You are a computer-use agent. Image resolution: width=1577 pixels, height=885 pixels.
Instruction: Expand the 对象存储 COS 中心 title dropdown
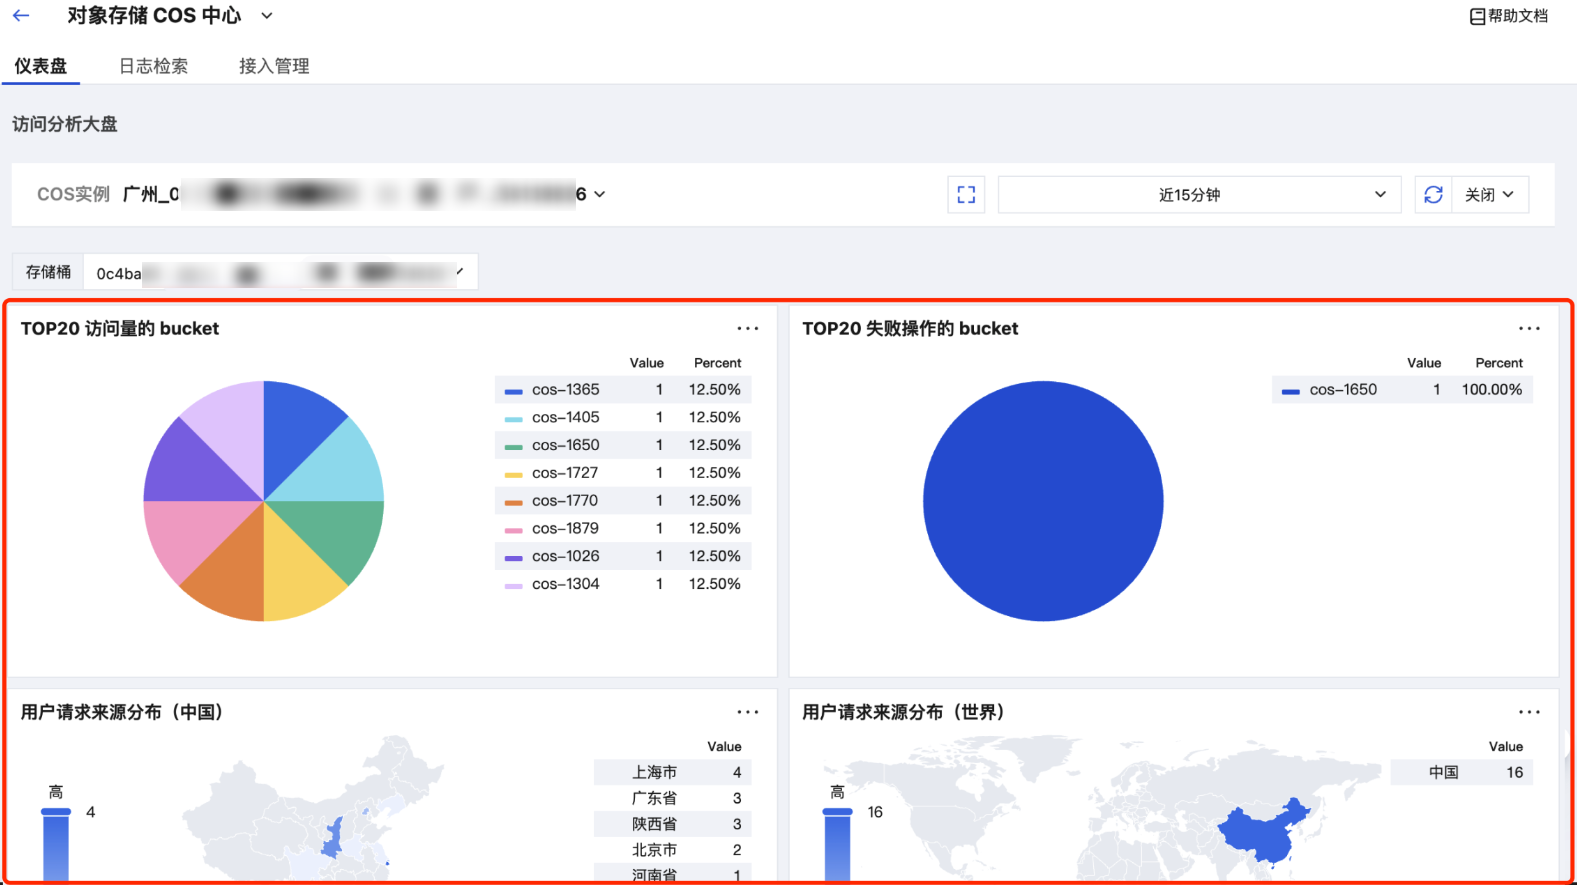267,16
